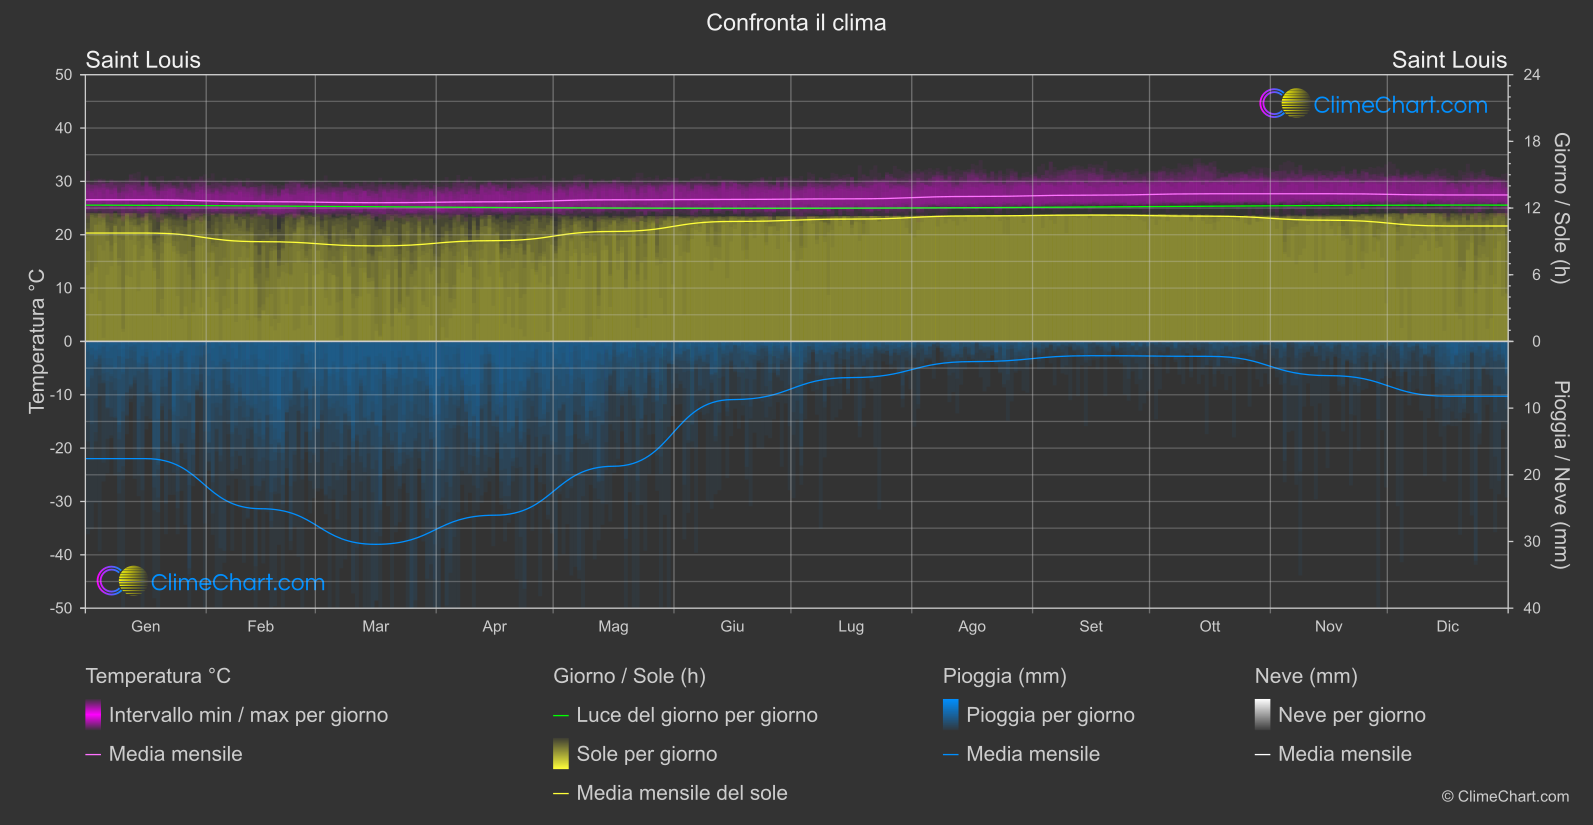Click the yellow 'Sole per giorno' swatch
The height and width of the screenshot is (825, 1593).
point(561,753)
